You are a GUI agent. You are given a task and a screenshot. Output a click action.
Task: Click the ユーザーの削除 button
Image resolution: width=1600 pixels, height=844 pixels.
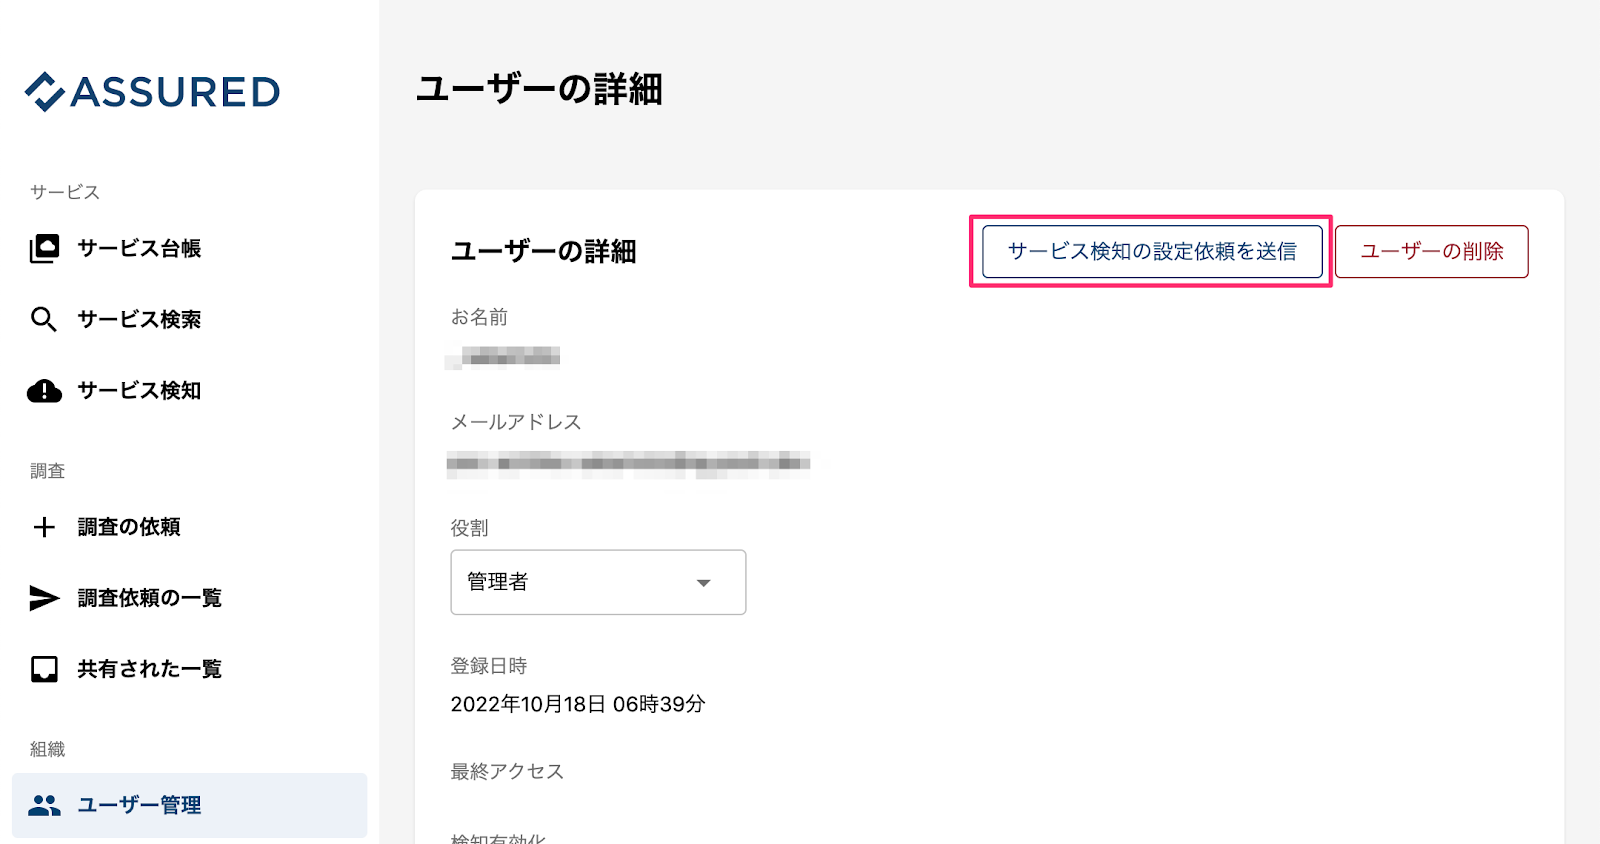pos(1431,251)
